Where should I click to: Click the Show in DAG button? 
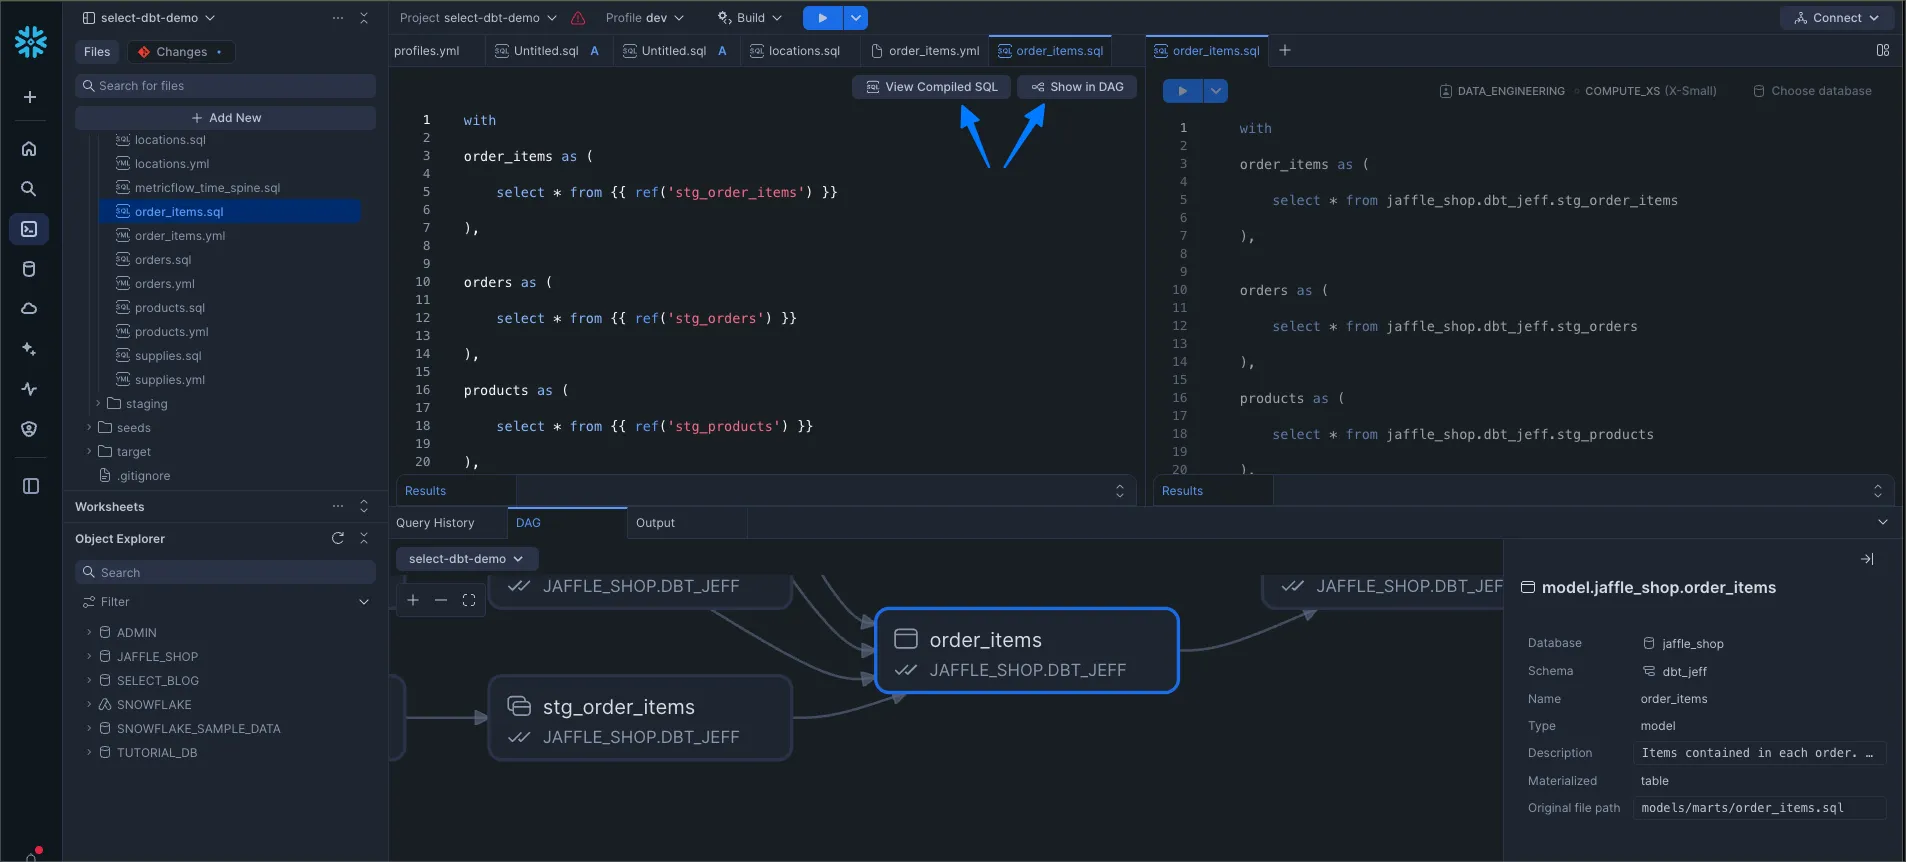pyautogui.click(x=1077, y=87)
